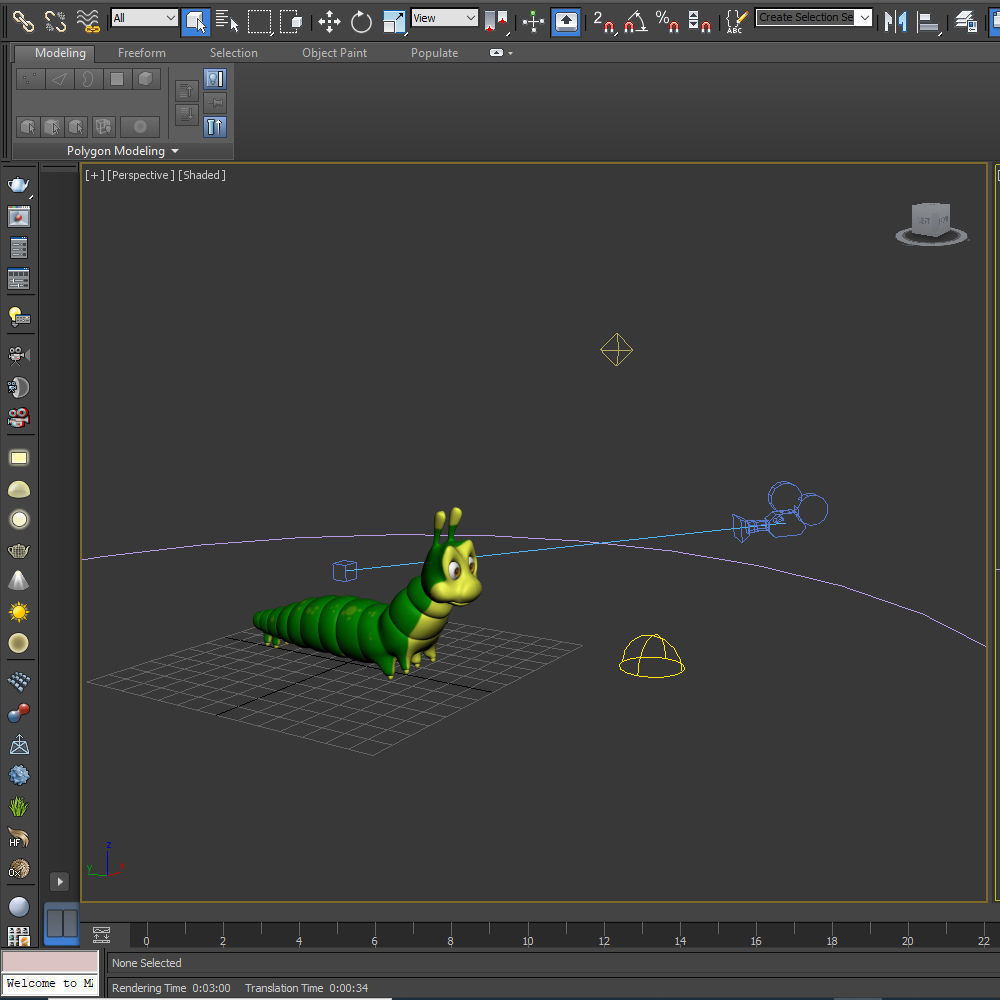Click the pink MAXScript listener field
1000x1000 pixels.
(x=50, y=961)
